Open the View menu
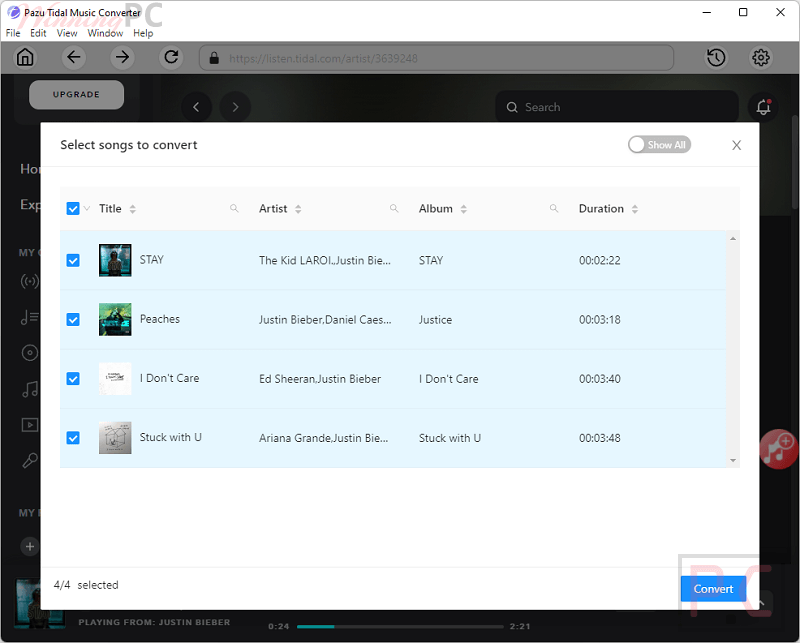 click(x=67, y=33)
